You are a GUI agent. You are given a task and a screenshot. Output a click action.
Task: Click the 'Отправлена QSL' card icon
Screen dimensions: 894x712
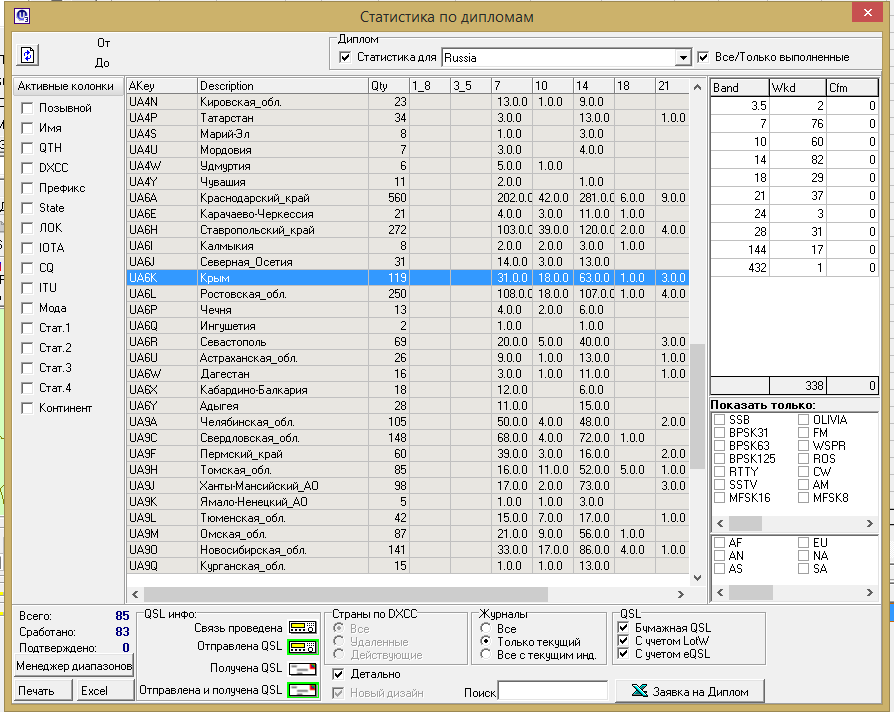[302, 647]
